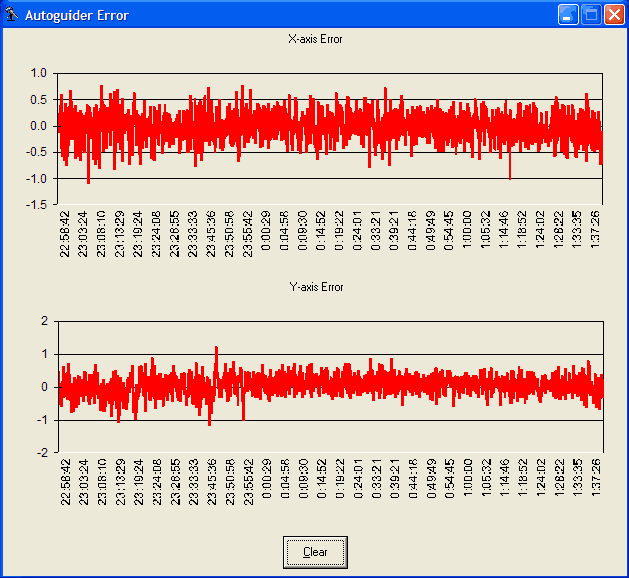Click the -2 tick on Y-axis Error scale
Image resolution: width=629 pixels, height=578 pixels.
click(42, 453)
